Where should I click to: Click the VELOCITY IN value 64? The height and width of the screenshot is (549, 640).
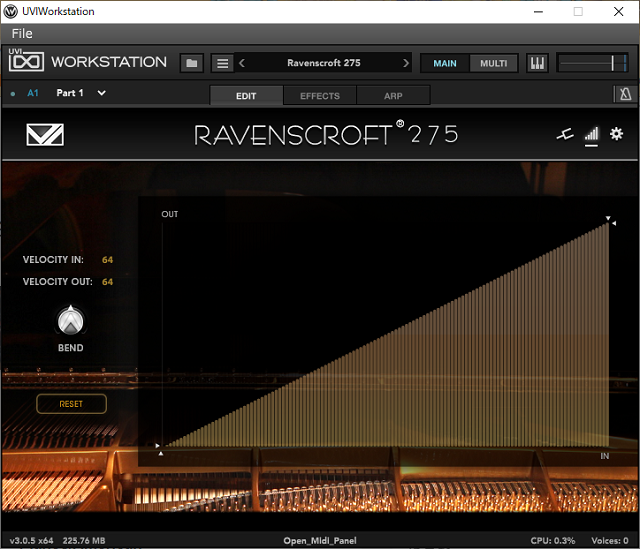click(x=107, y=260)
